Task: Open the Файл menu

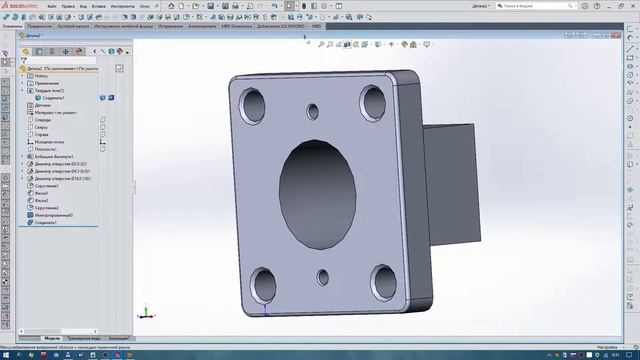Action: coord(52,7)
